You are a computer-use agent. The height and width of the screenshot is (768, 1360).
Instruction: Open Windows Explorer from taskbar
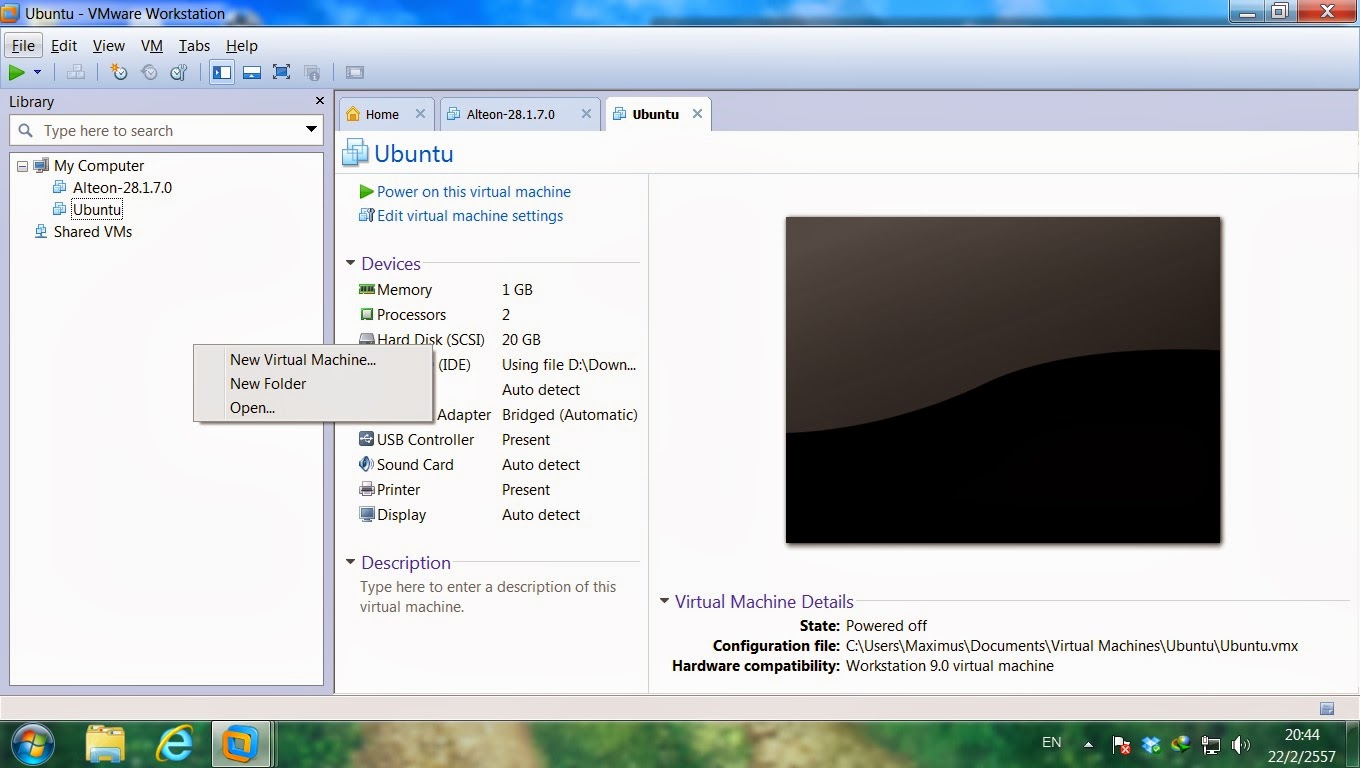(104, 743)
